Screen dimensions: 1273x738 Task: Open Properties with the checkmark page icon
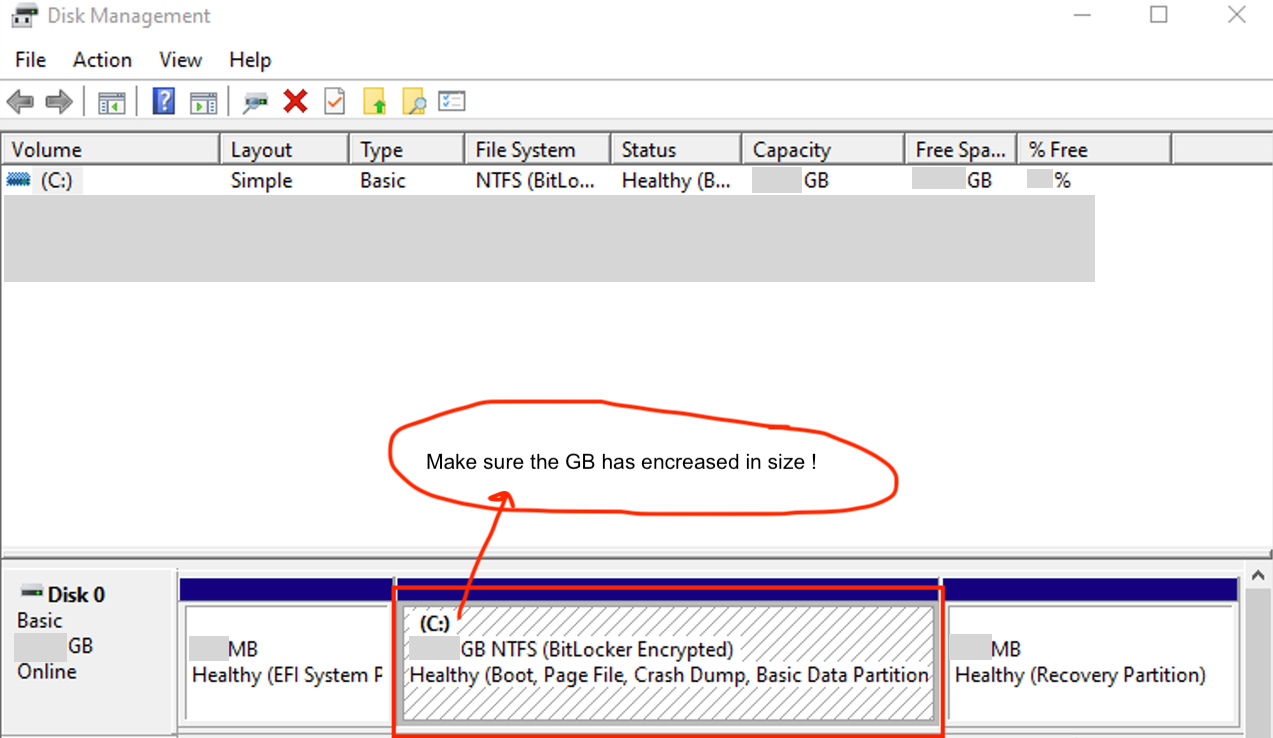(x=334, y=102)
